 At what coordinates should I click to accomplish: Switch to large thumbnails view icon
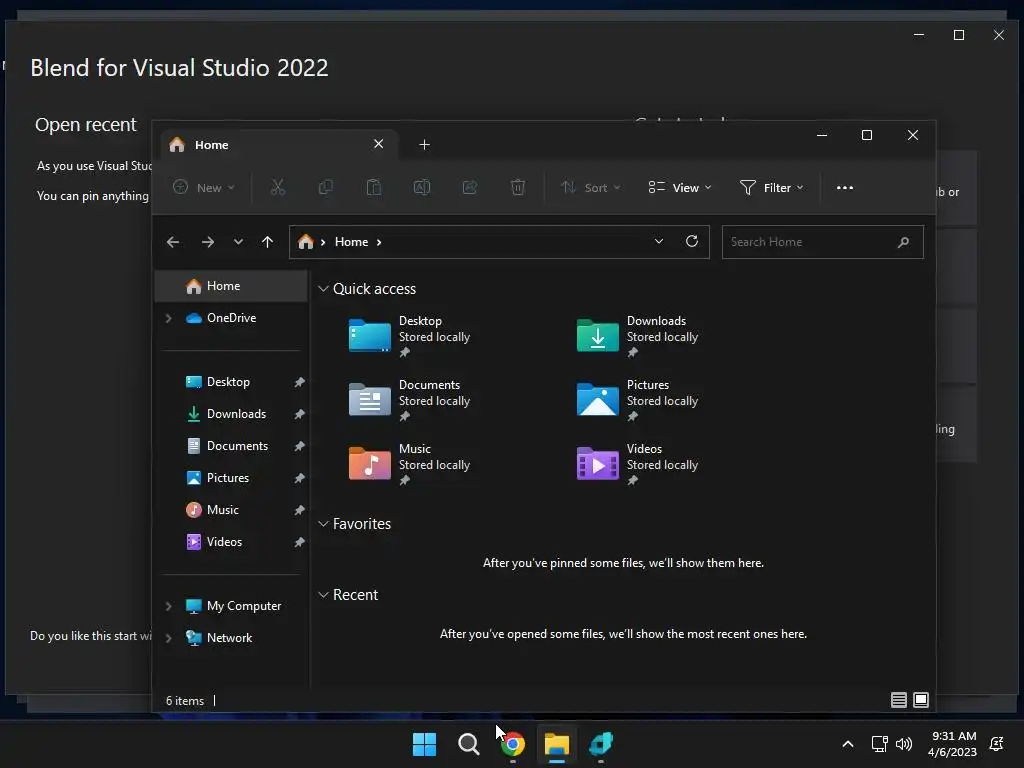tap(921, 700)
